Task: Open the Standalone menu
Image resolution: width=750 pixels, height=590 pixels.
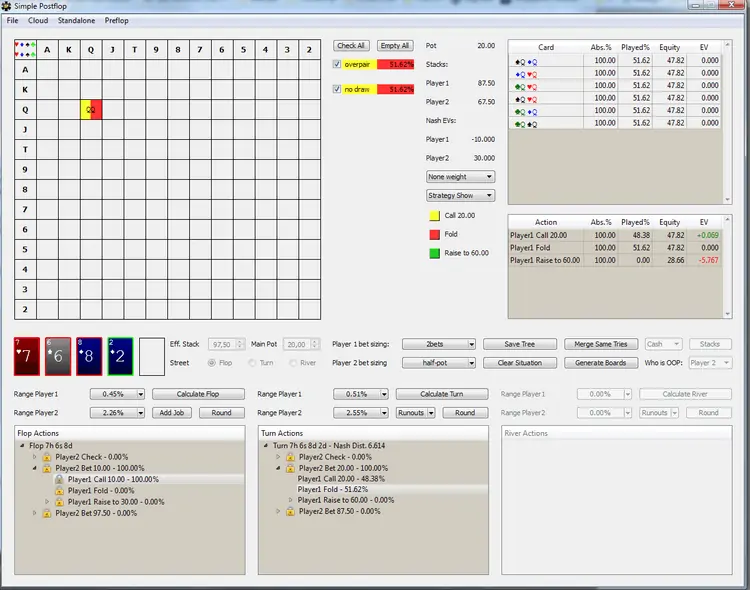Action: [77, 21]
